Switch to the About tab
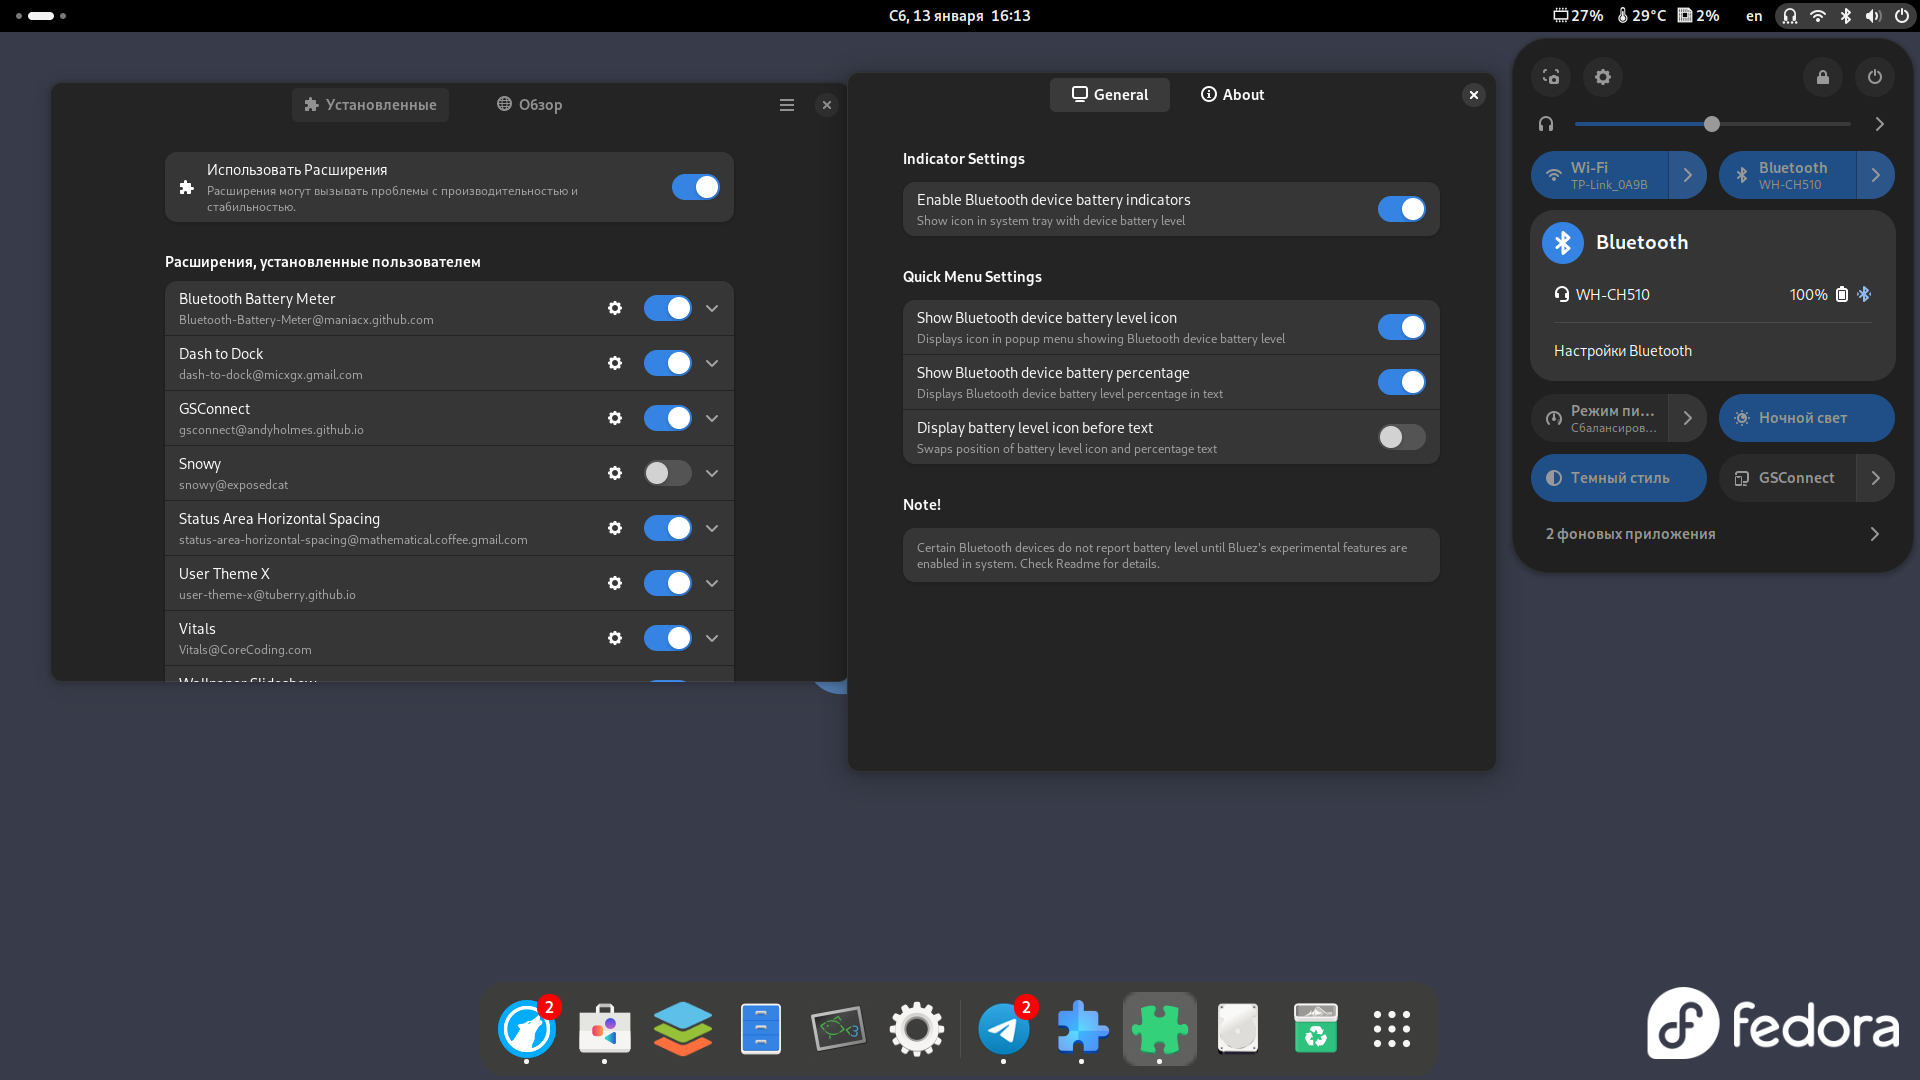 1232,95
